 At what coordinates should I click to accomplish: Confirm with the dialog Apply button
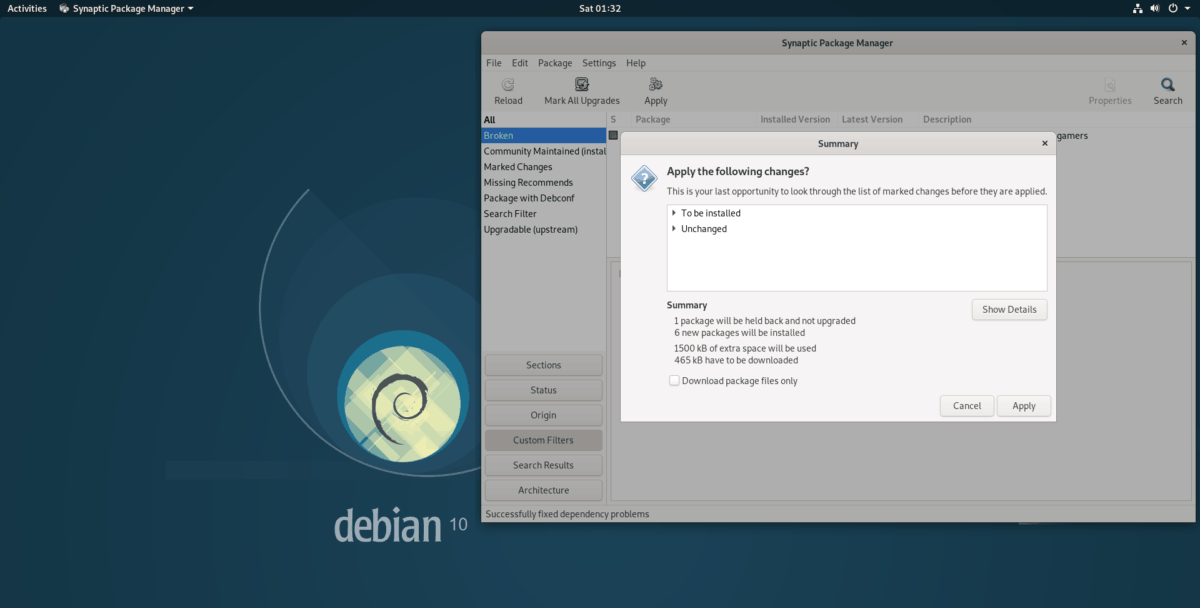tap(1024, 406)
